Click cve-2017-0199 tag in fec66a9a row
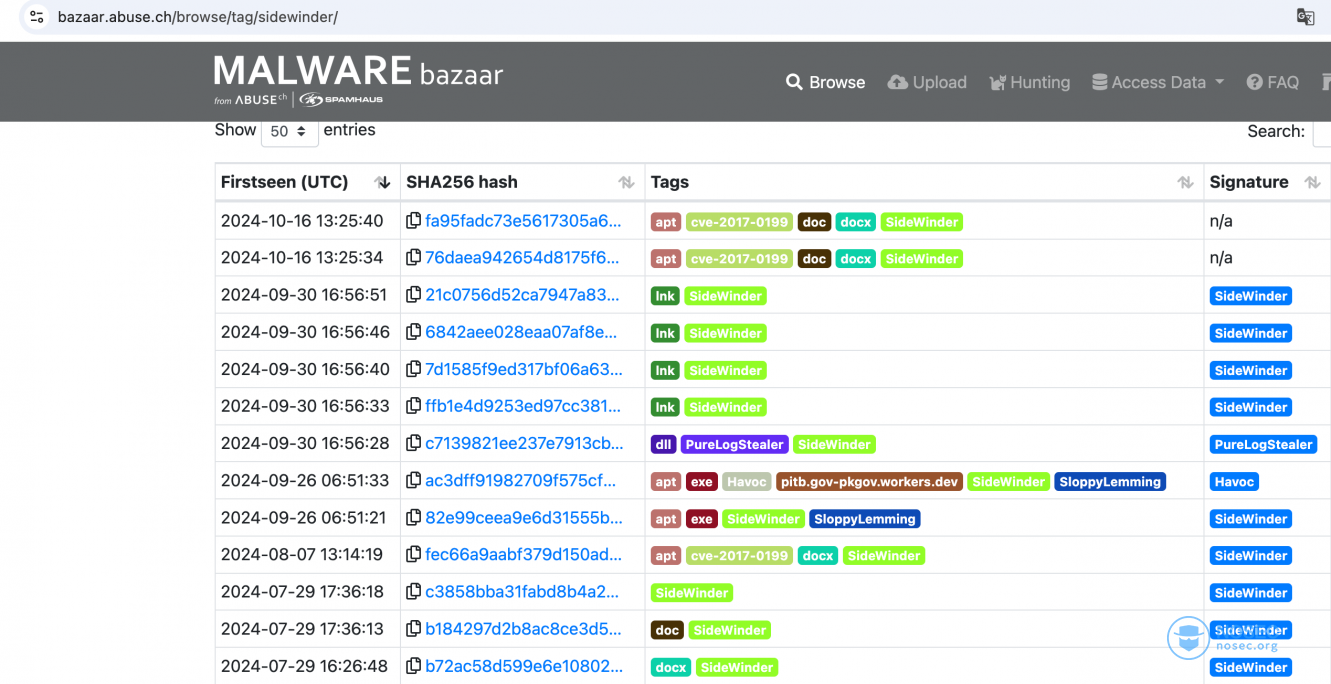The image size is (1331, 684). click(x=739, y=556)
